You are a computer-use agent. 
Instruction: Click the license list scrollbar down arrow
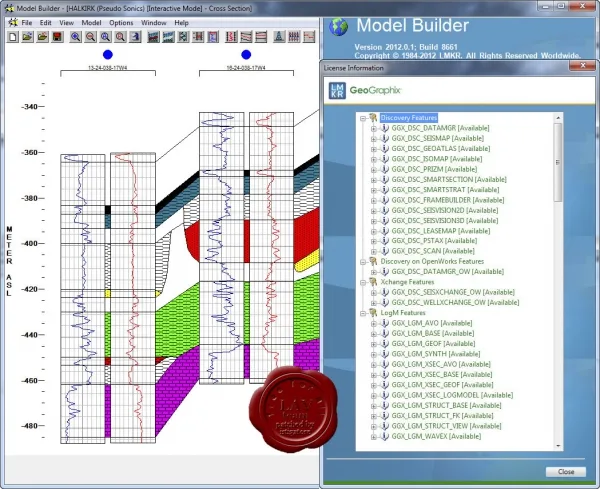pyautogui.click(x=558, y=445)
